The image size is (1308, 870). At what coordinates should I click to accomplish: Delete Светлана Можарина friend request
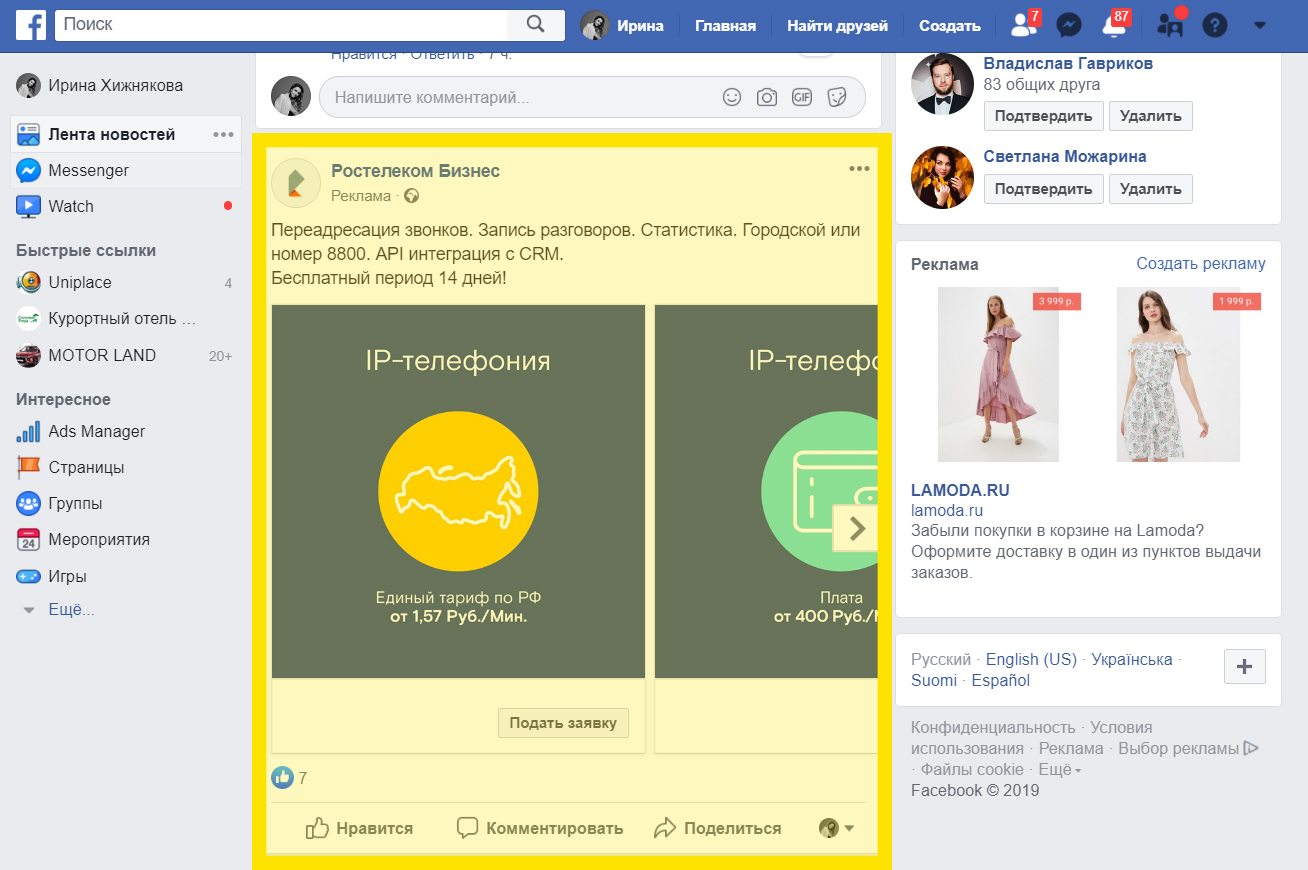coord(1150,188)
